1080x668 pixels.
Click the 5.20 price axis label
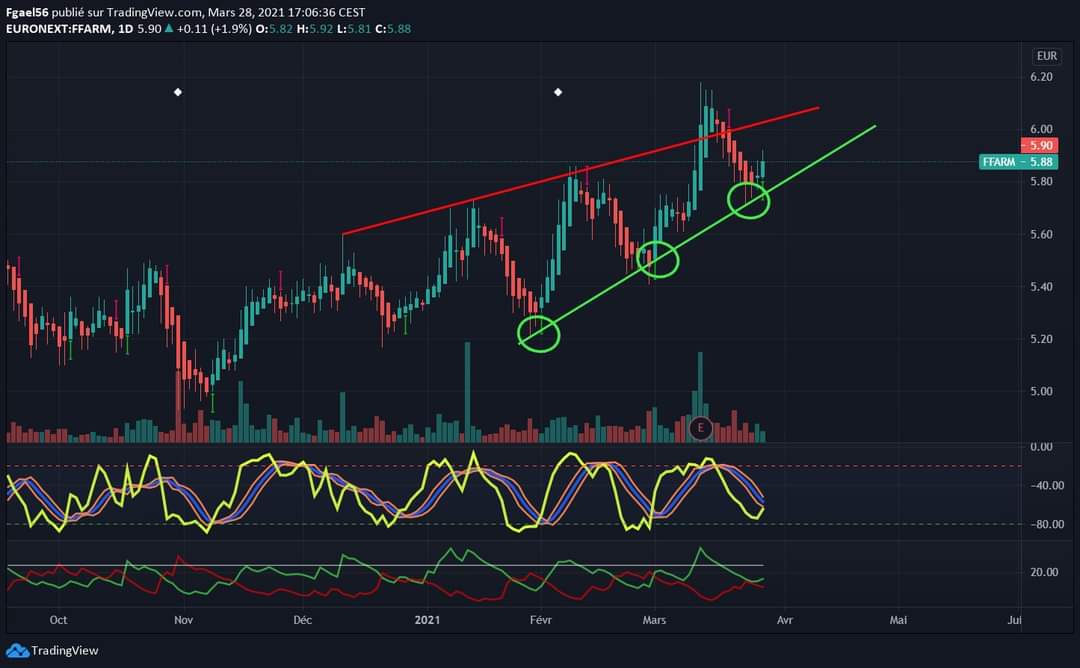[1041, 339]
